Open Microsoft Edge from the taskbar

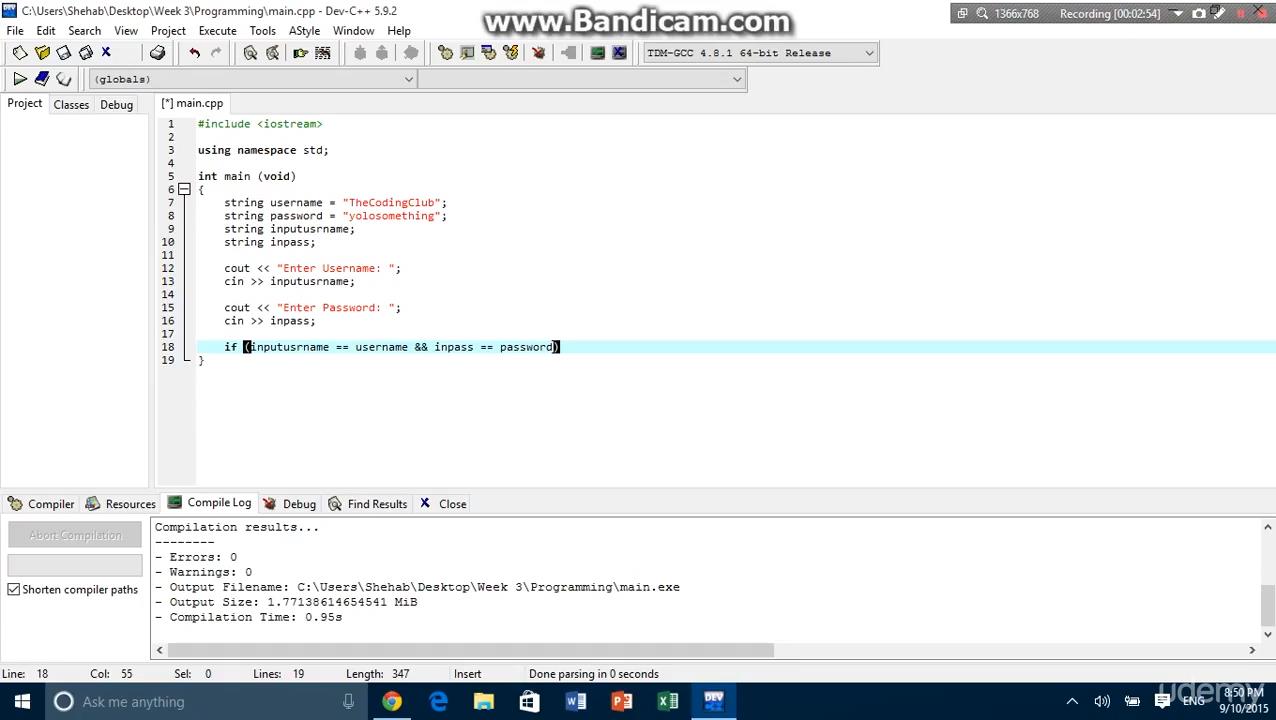[x=438, y=701]
